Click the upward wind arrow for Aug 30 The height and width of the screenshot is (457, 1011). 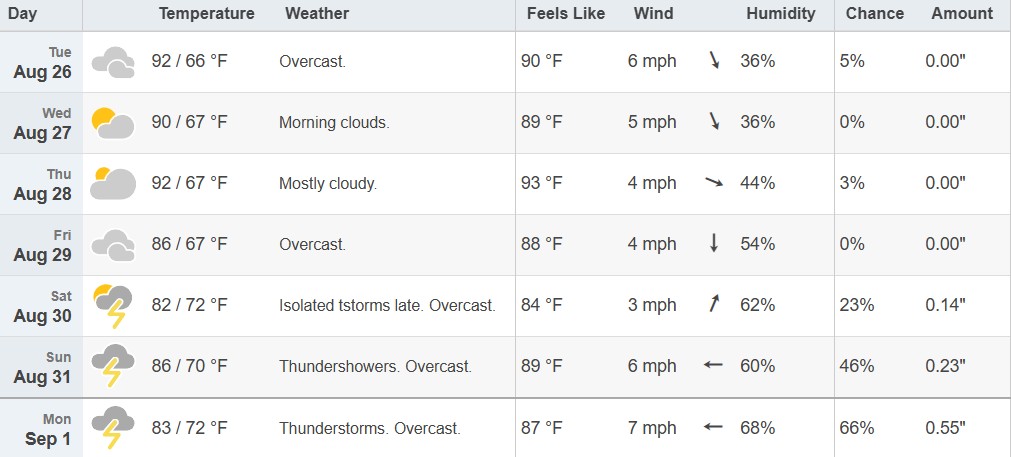point(714,303)
